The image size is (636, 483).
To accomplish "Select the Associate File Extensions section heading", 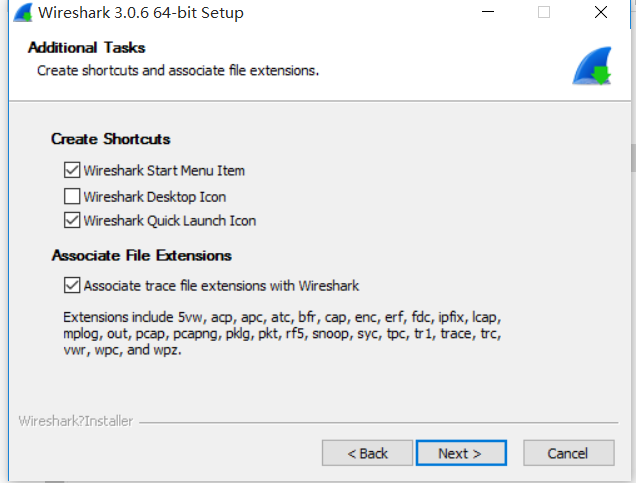I will click(x=141, y=255).
